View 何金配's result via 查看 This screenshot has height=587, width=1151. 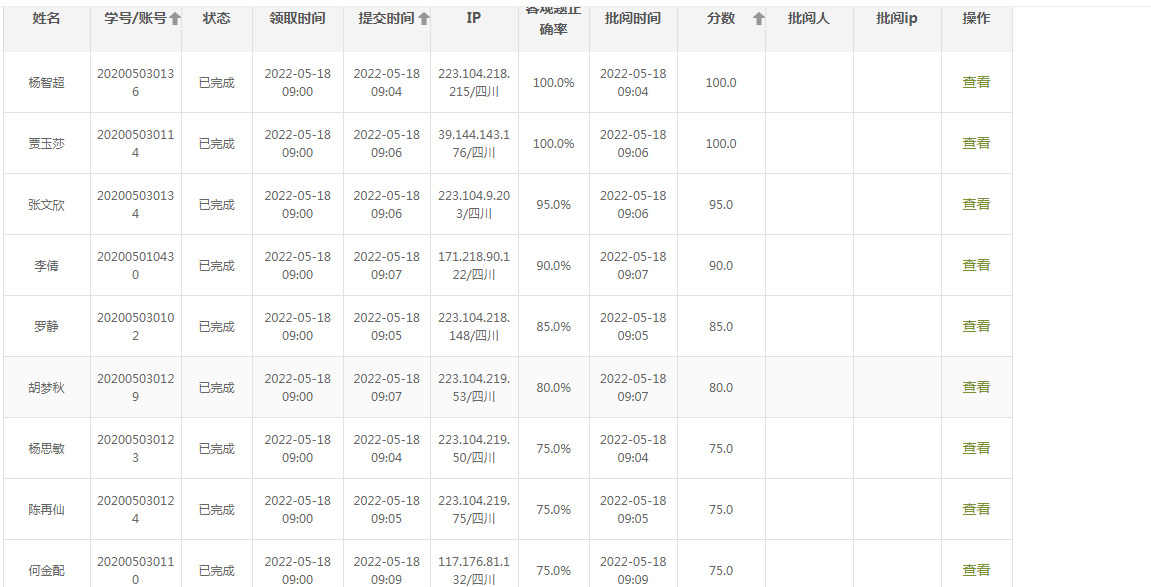click(976, 569)
